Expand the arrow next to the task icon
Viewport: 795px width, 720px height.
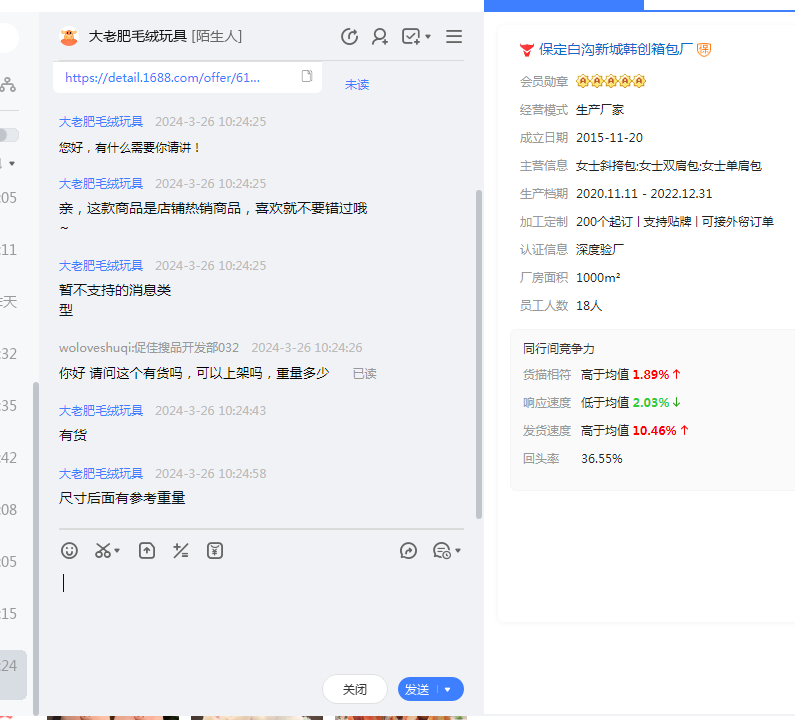tap(428, 37)
